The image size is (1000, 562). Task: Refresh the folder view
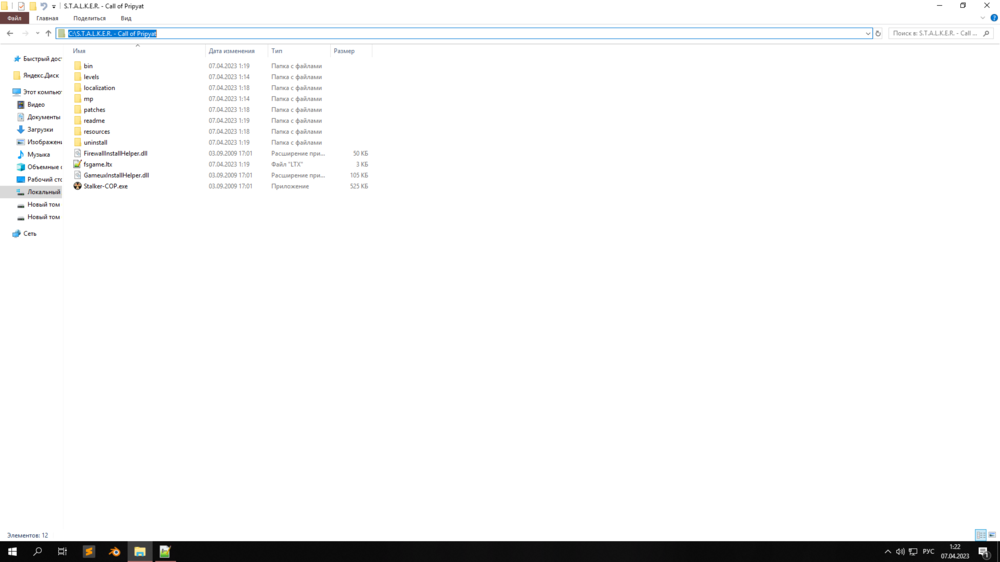[878, 33]
